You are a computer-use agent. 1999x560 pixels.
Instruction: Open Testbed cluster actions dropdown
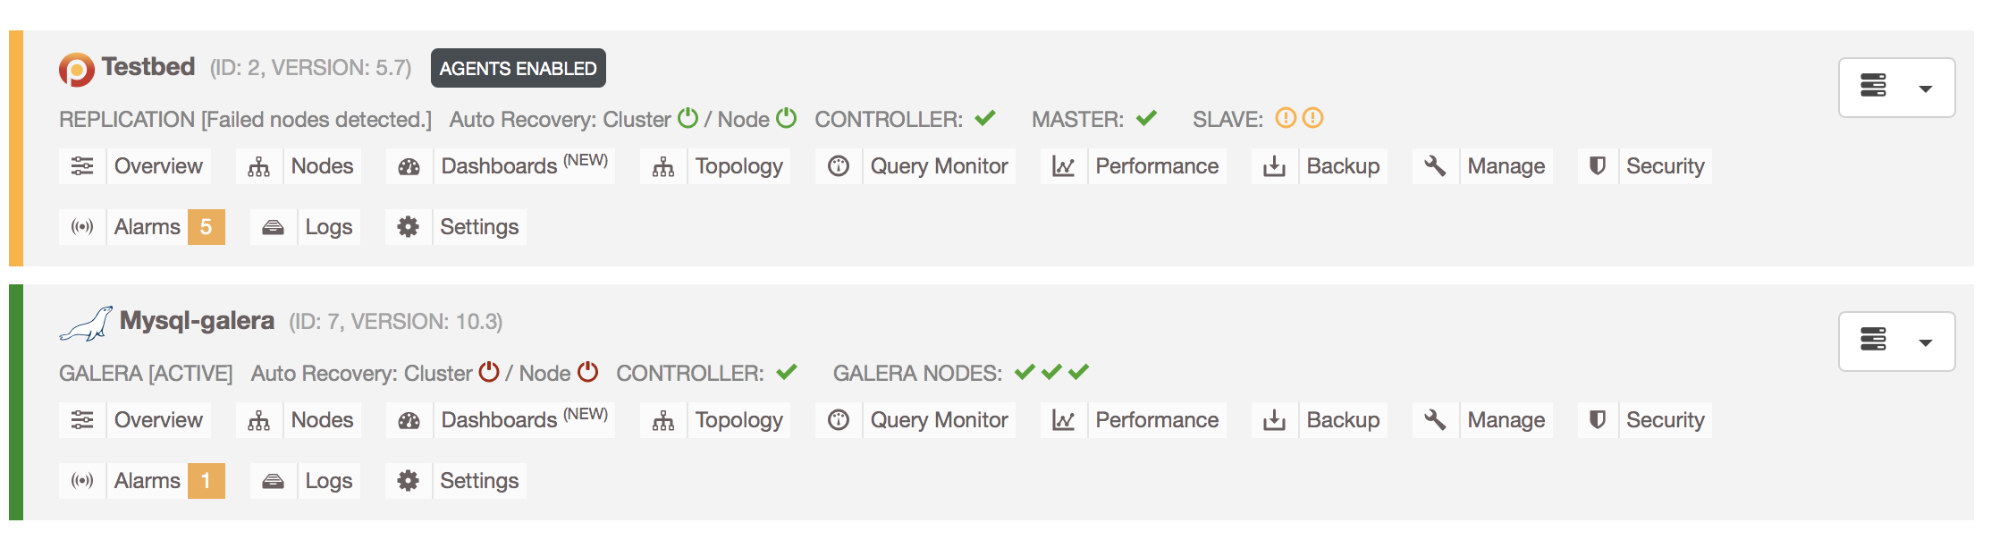(x=1896, y=88)
